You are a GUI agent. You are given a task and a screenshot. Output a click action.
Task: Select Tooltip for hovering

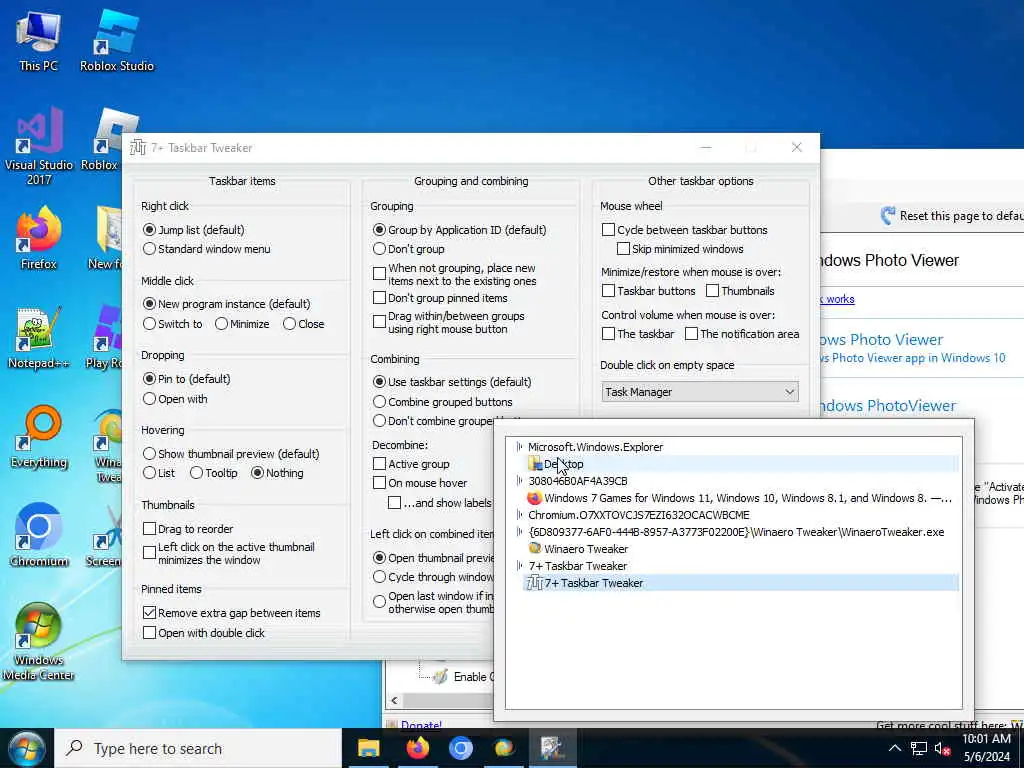197,473
